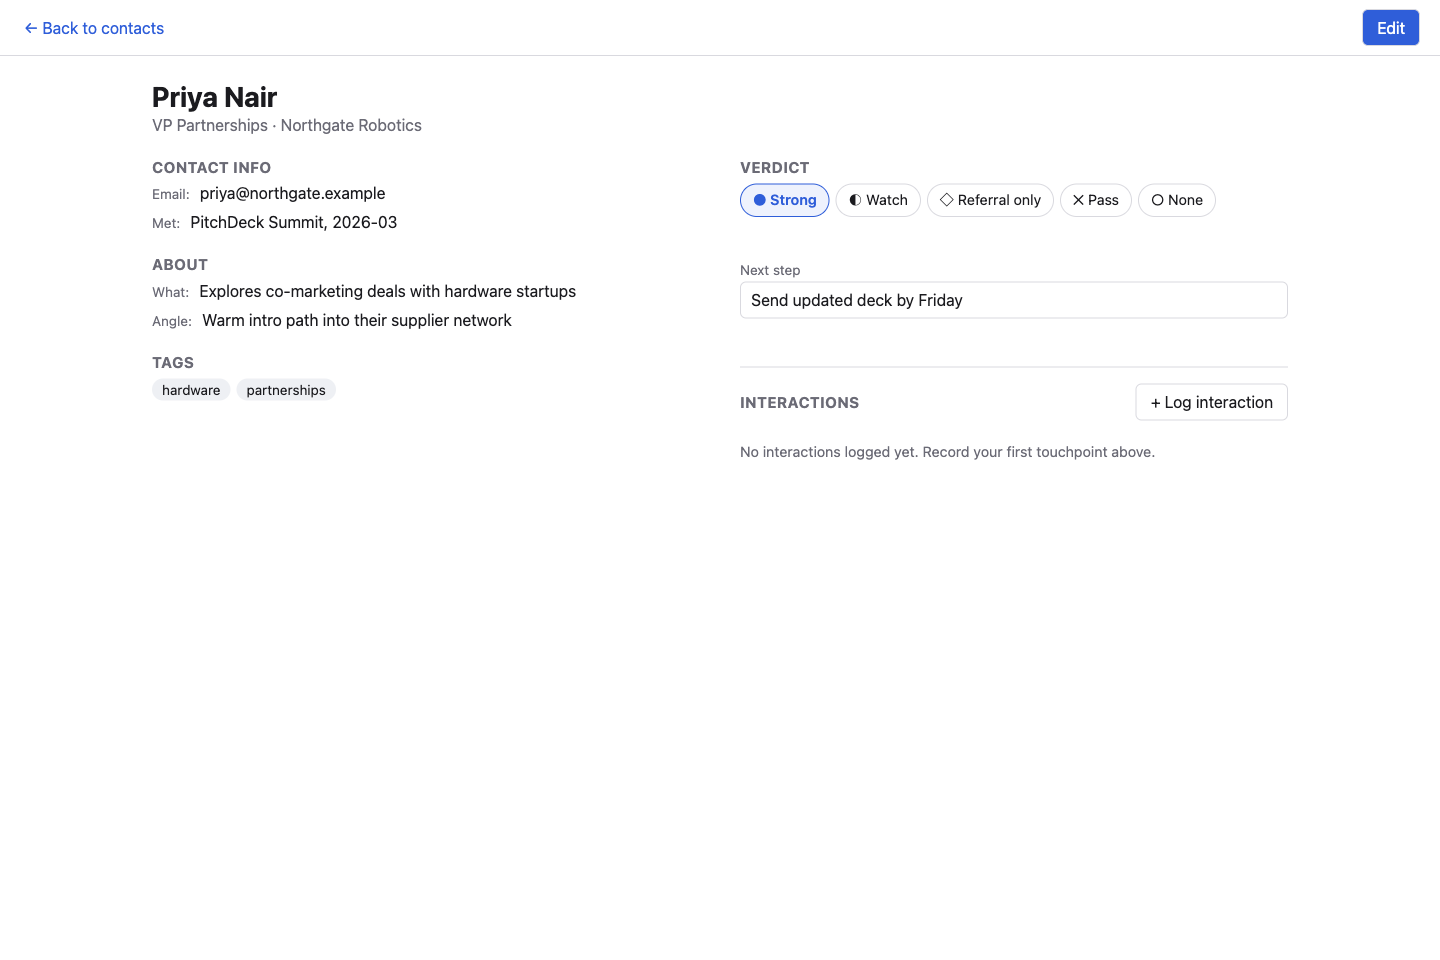Image resolution: width=1440 pixels, height=960 pixels.
Task: Click the 'No interactions logged yet' message
Action: point(947,452)
